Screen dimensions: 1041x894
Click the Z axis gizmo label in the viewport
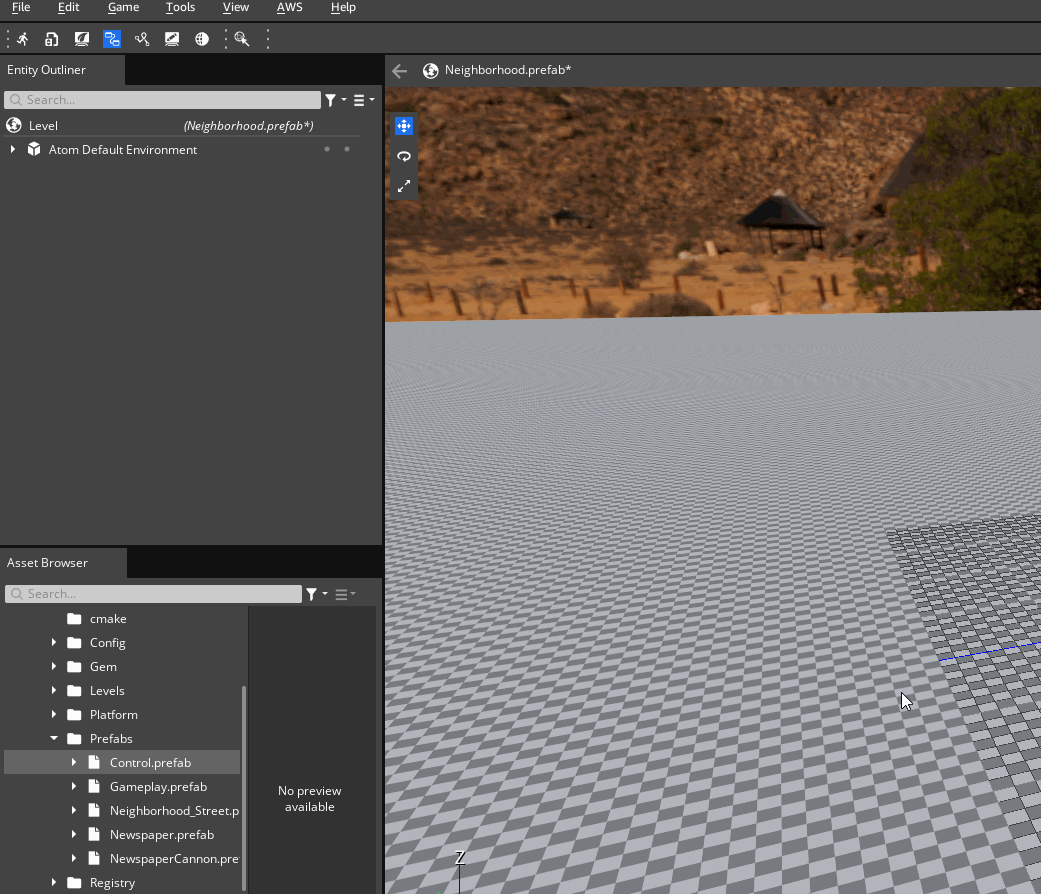click(459, 857)
